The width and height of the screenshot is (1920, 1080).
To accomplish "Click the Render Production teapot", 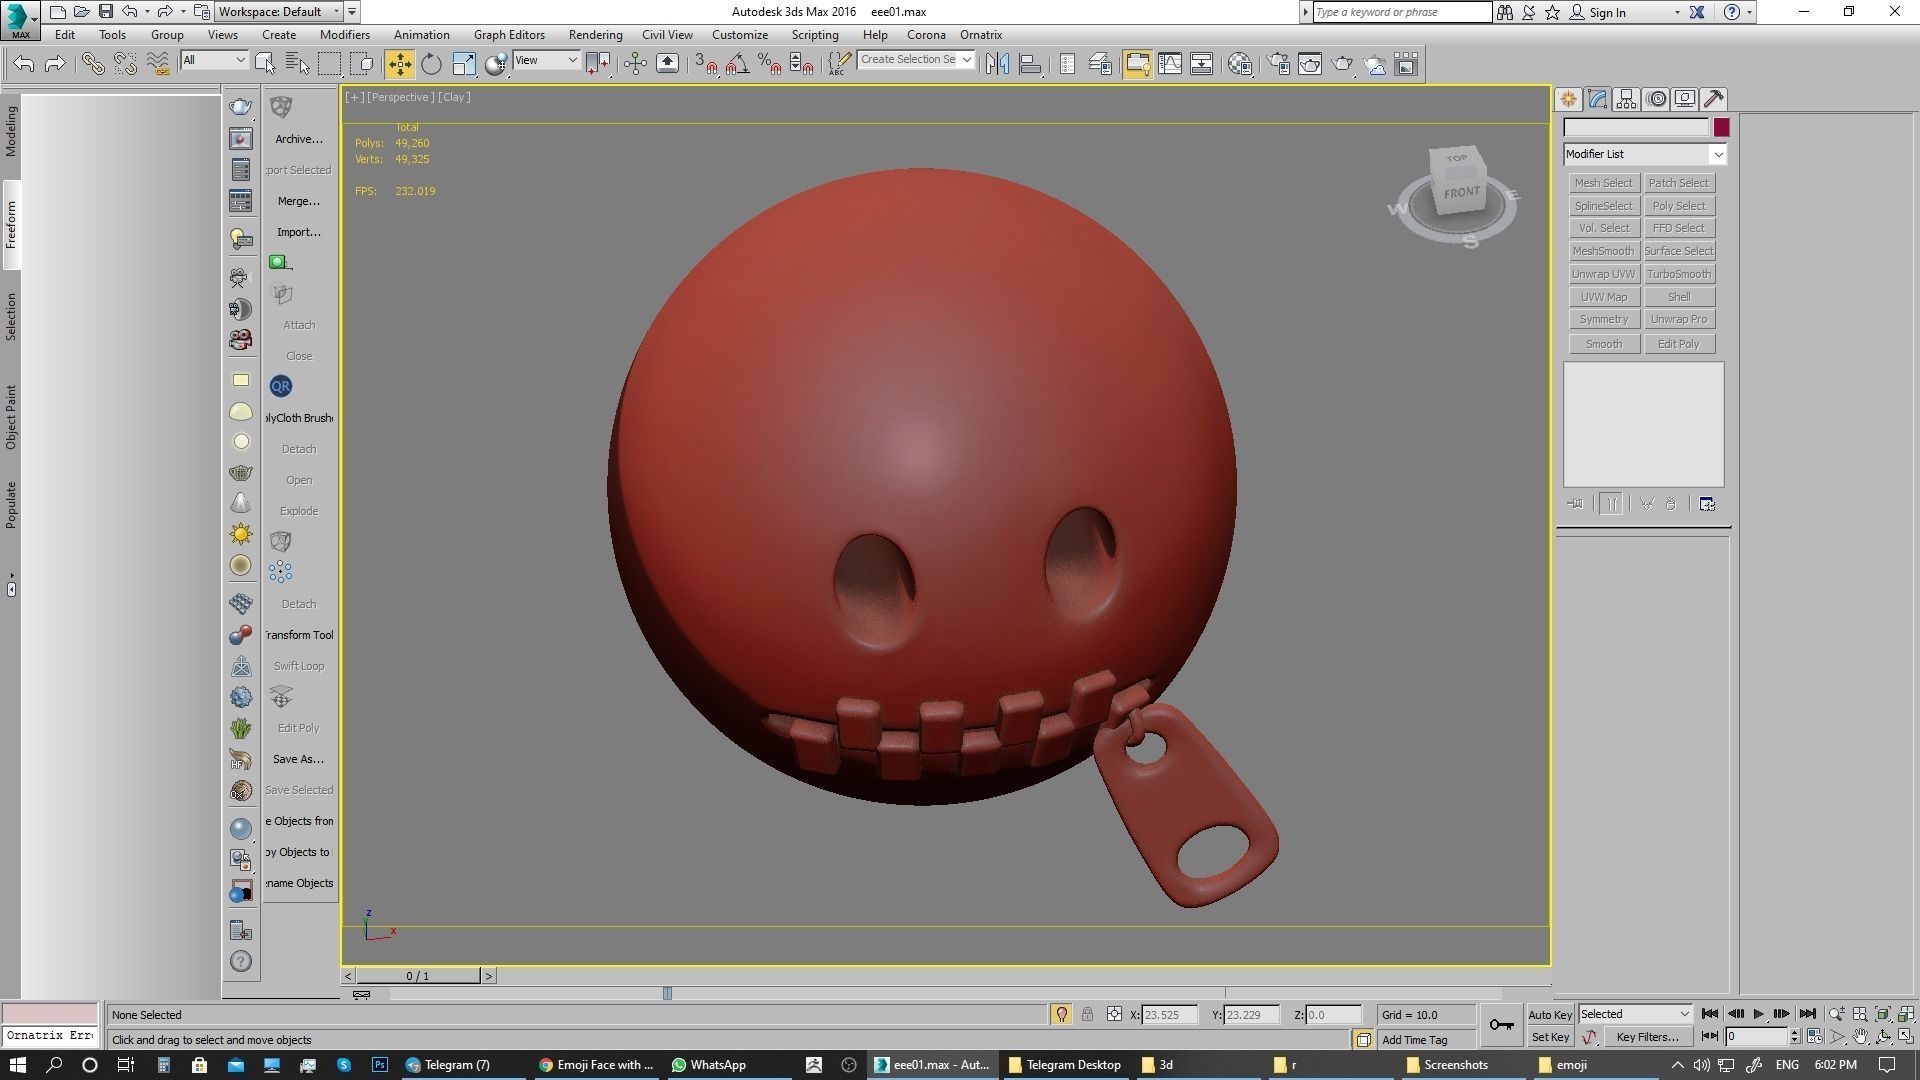I will pos(1342,64).
